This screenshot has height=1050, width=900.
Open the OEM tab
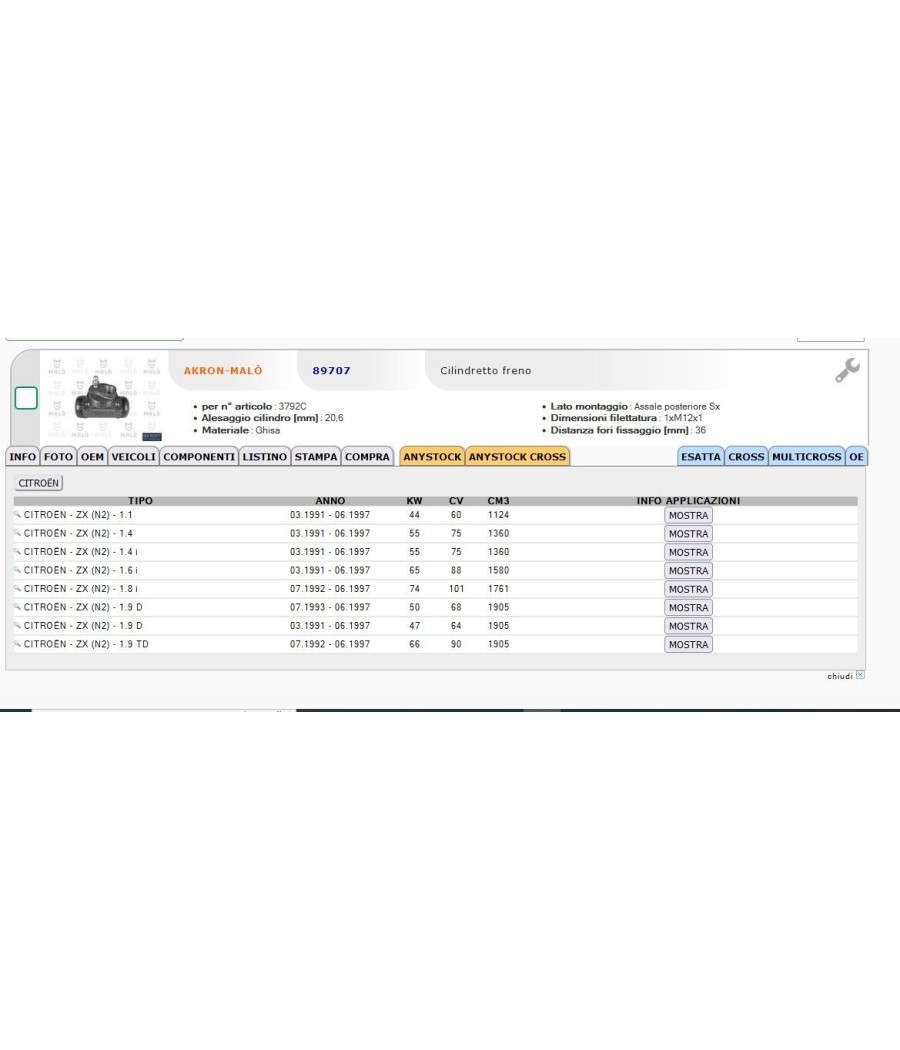(x=92, y=457)
